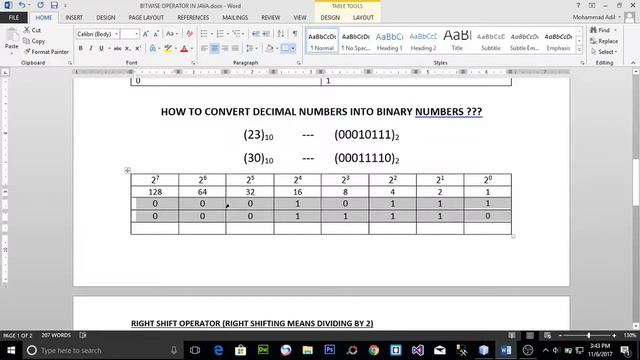Image resolution: width=640 pixels, height=360 pixels.
Task: Switch to Web Layout view in status bar
Action: [548, 336]
